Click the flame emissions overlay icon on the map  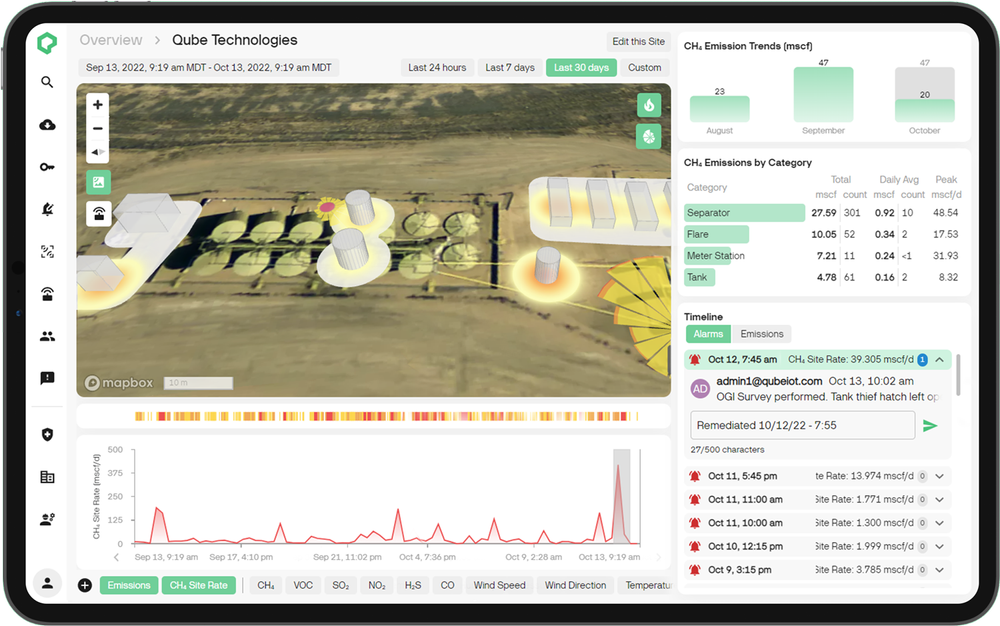(x=648, y=104)
